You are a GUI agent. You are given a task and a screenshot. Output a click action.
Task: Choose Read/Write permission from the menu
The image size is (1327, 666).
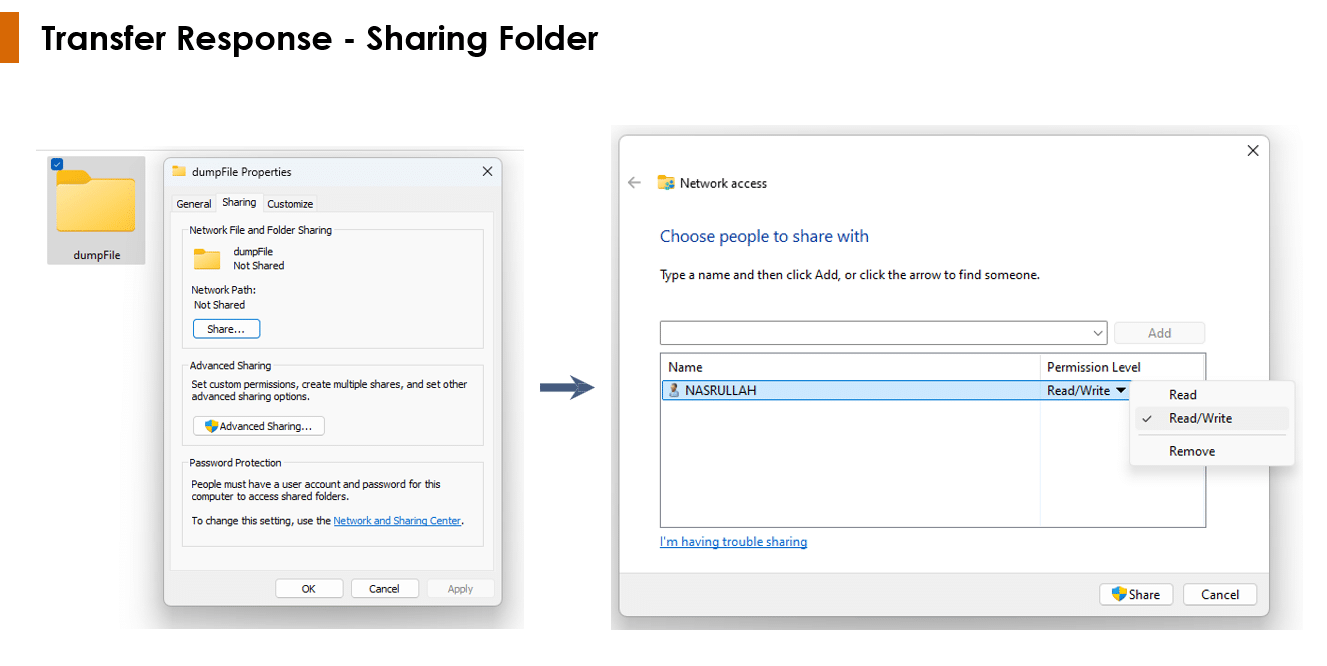click(x=1212, y=418)
